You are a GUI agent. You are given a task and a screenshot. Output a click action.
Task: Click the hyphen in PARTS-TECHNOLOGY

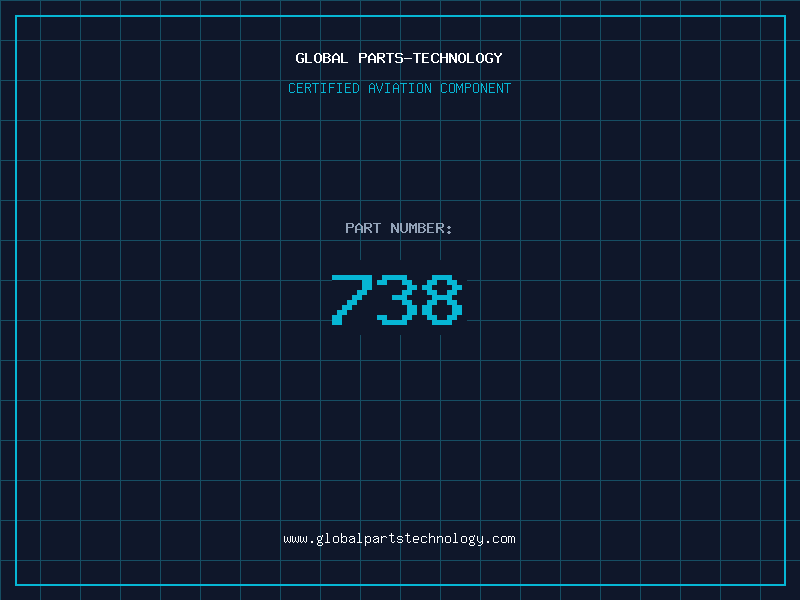(x=408, y=58)
